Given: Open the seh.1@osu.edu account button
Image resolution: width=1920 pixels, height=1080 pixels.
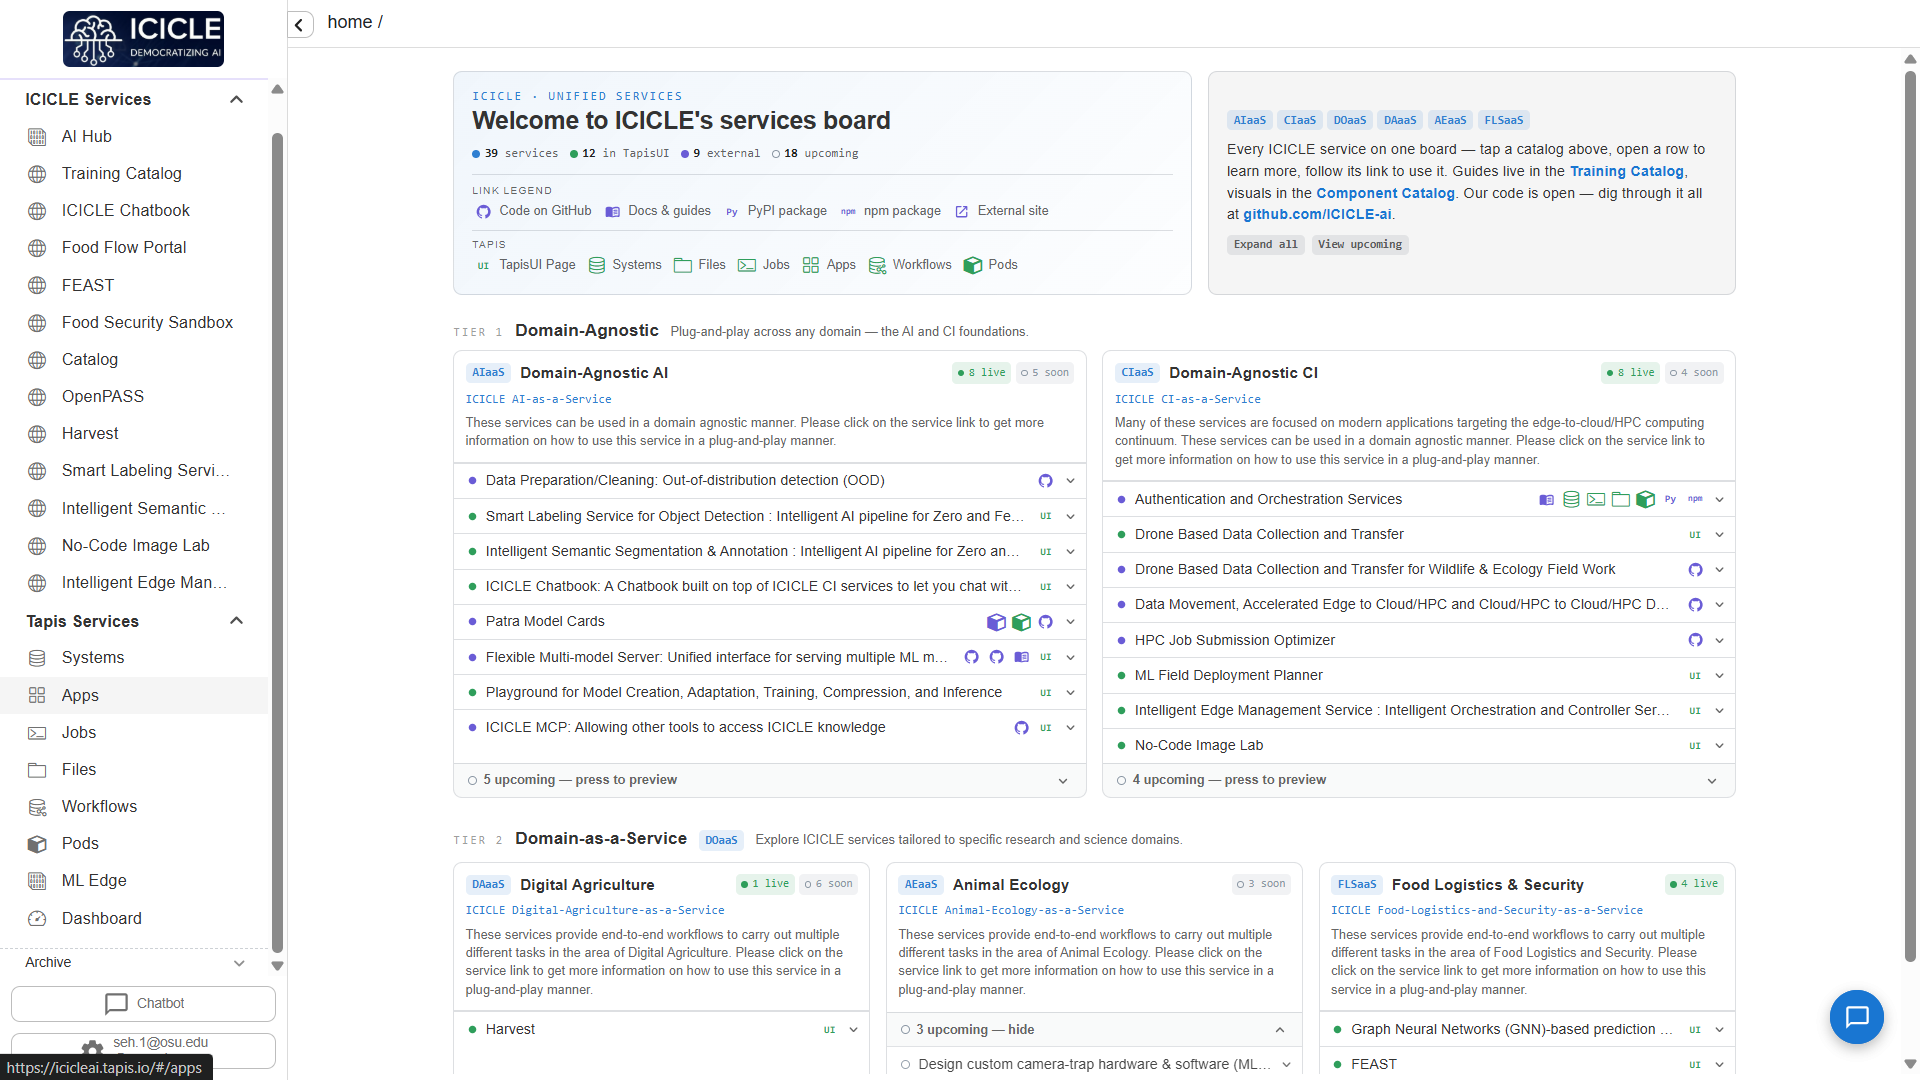Looking at the screenshot, I should (x=143, y=1051).
